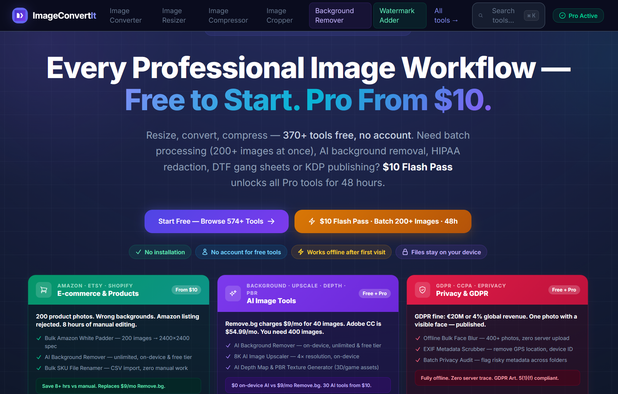Click 8K AI Image Upscaler list item
Screen dimensions: 618x394
tap(296, 356)
